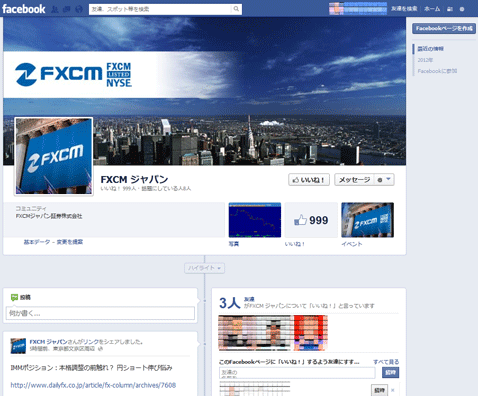Focus the Facebook search field
The width and height of the screenshot is (478, 396).
click(160, 9)
